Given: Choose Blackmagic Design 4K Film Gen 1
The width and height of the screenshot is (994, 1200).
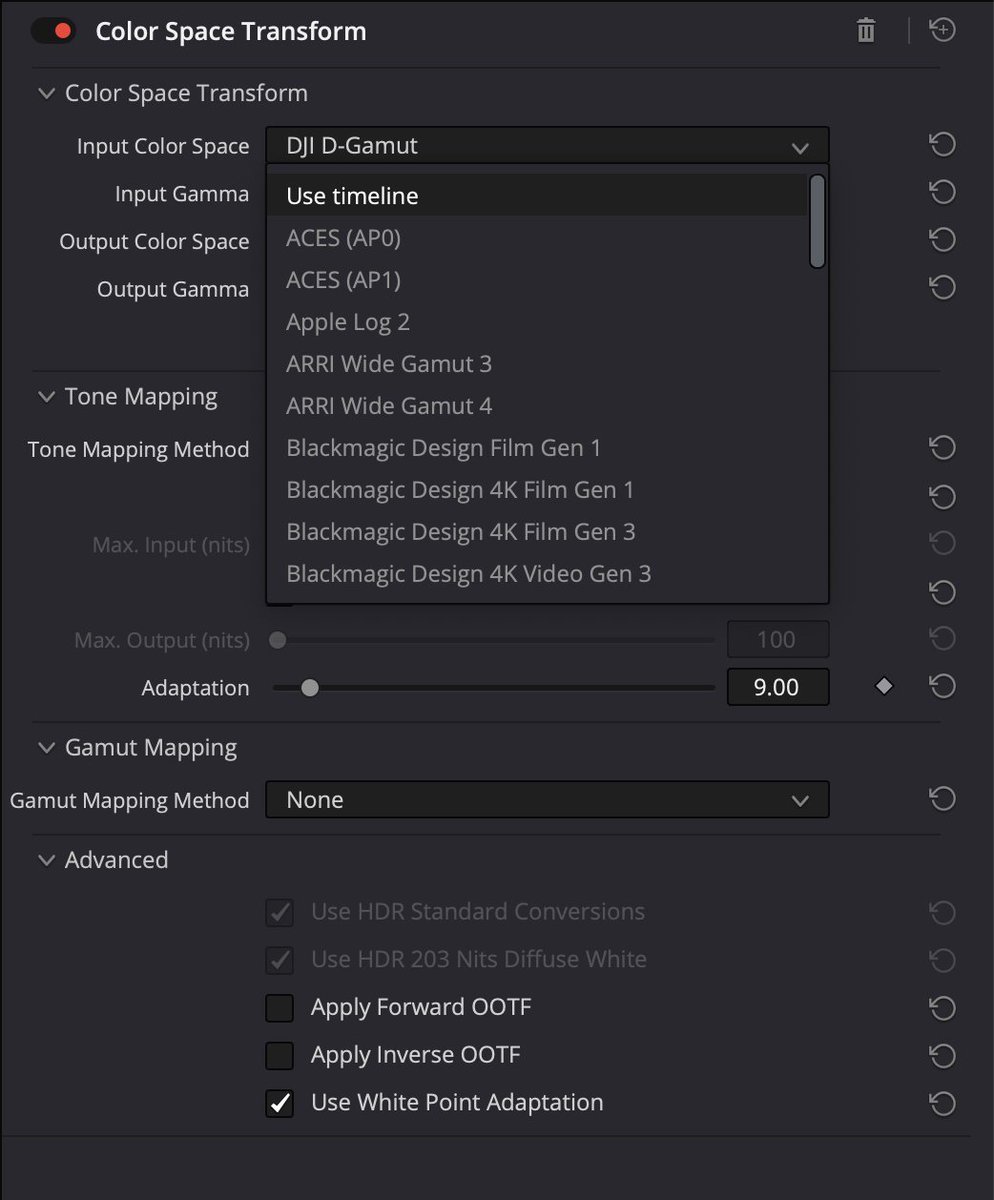Looking at the screenshot, I should pos(537,490).
